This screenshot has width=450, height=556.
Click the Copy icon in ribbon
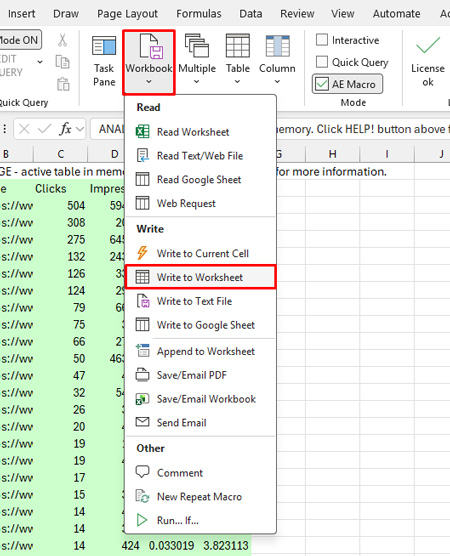(62, 62)
